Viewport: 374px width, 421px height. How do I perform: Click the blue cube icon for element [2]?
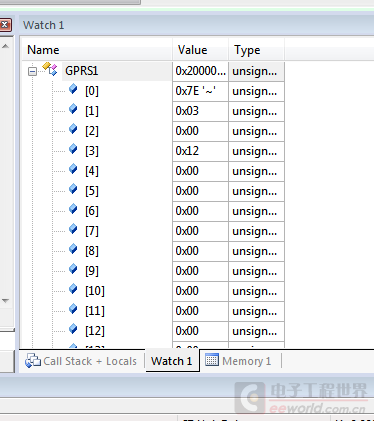click(73, 129)
